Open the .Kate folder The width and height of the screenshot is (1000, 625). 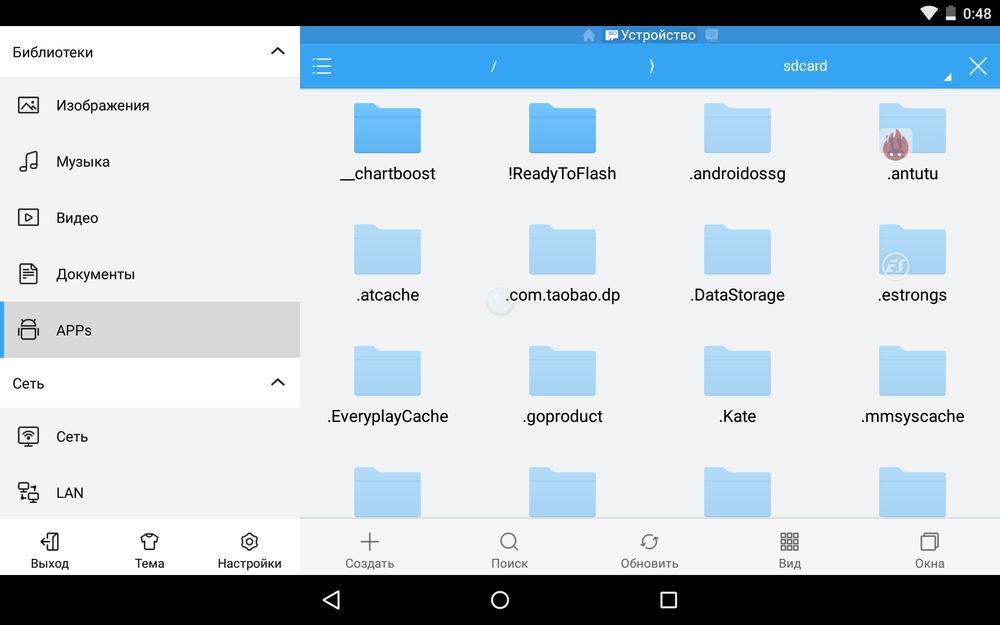tap(737, 385)
